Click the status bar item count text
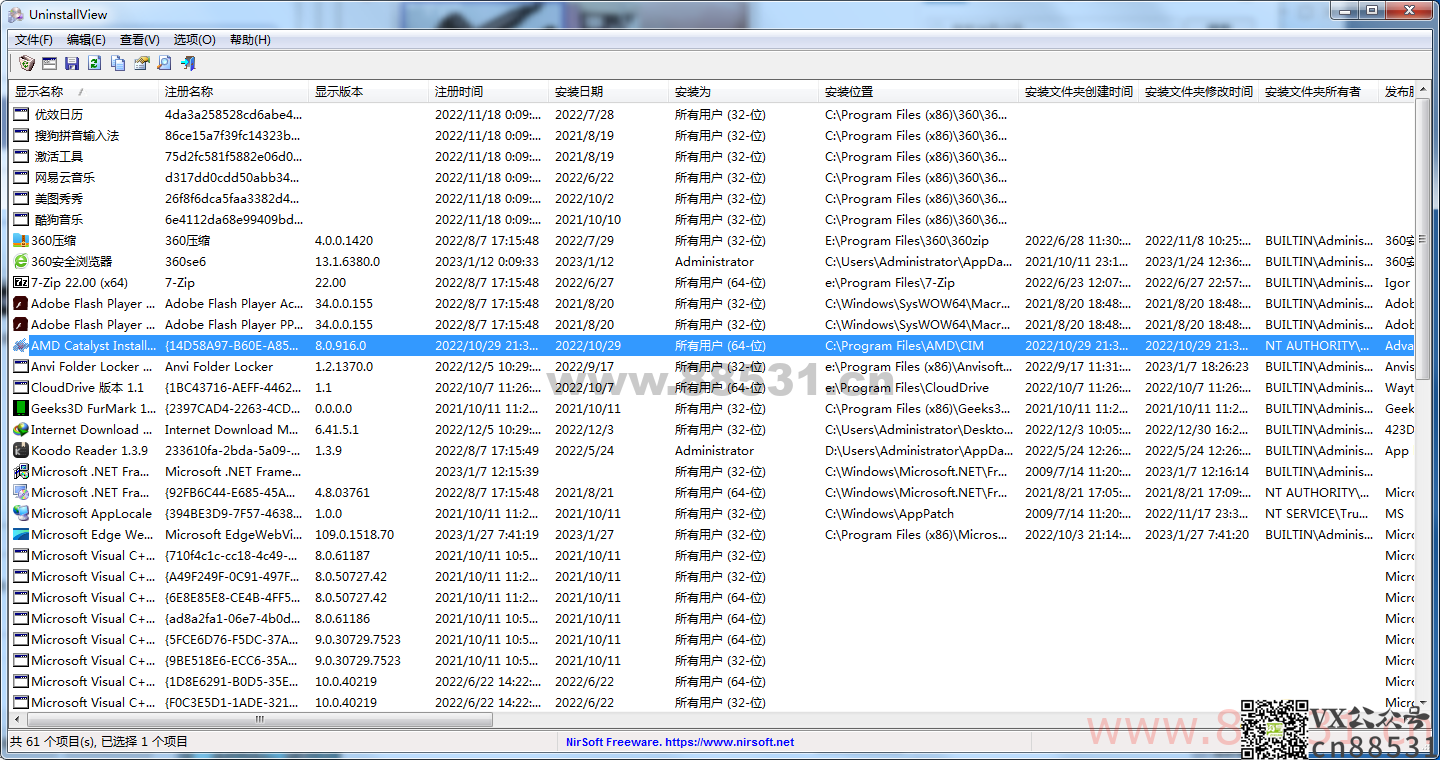Screen dimensions: 1440x760 click(x=98, y=742)
